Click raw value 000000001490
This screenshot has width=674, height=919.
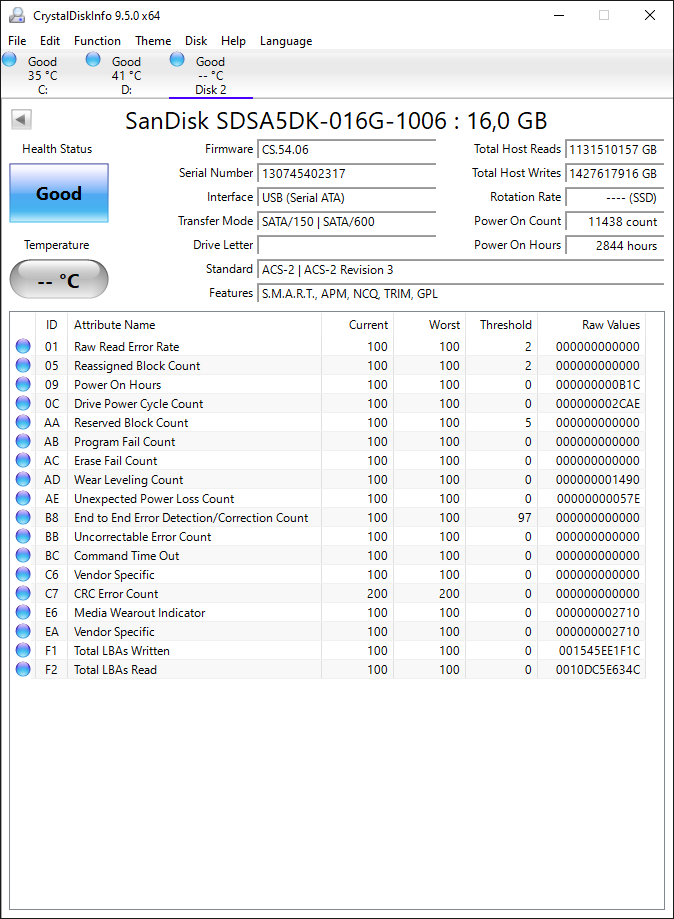pos(598,479)
